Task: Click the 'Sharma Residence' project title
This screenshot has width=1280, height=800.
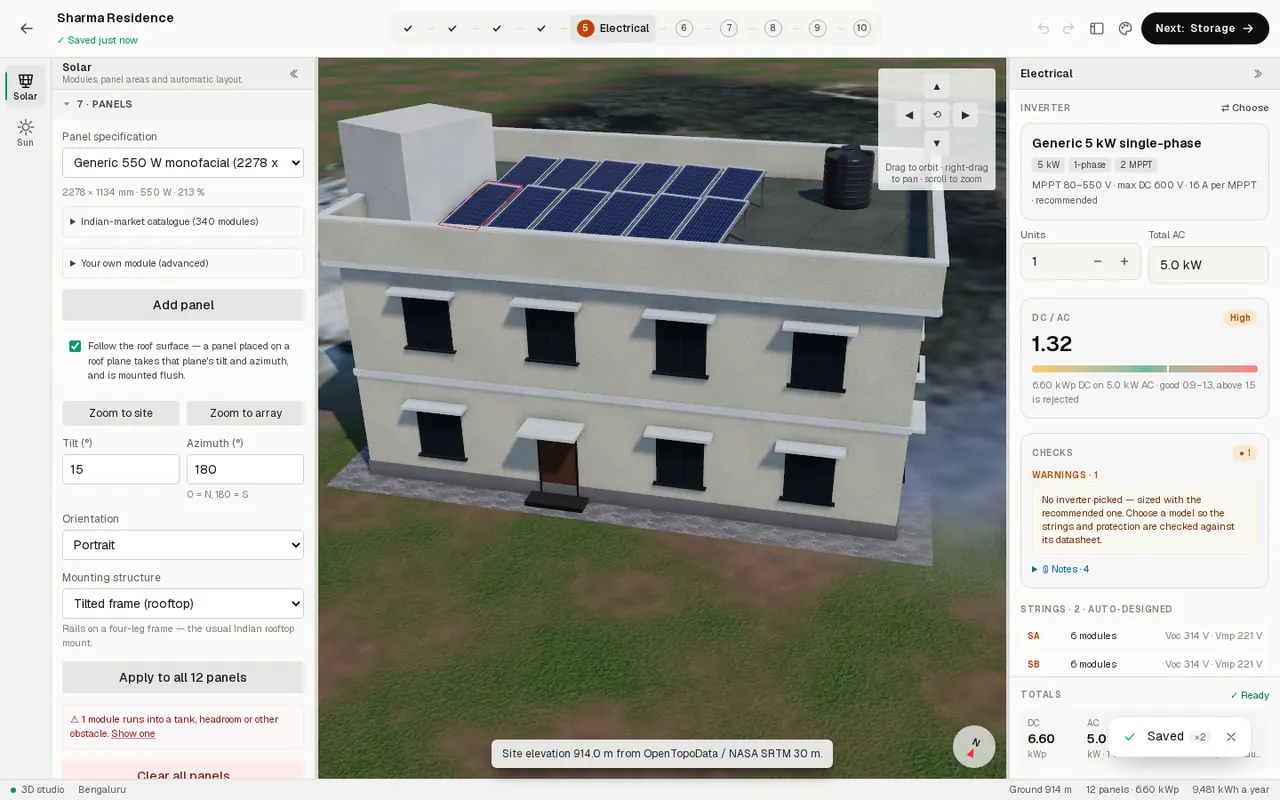Action: click(x=115, y=18)
